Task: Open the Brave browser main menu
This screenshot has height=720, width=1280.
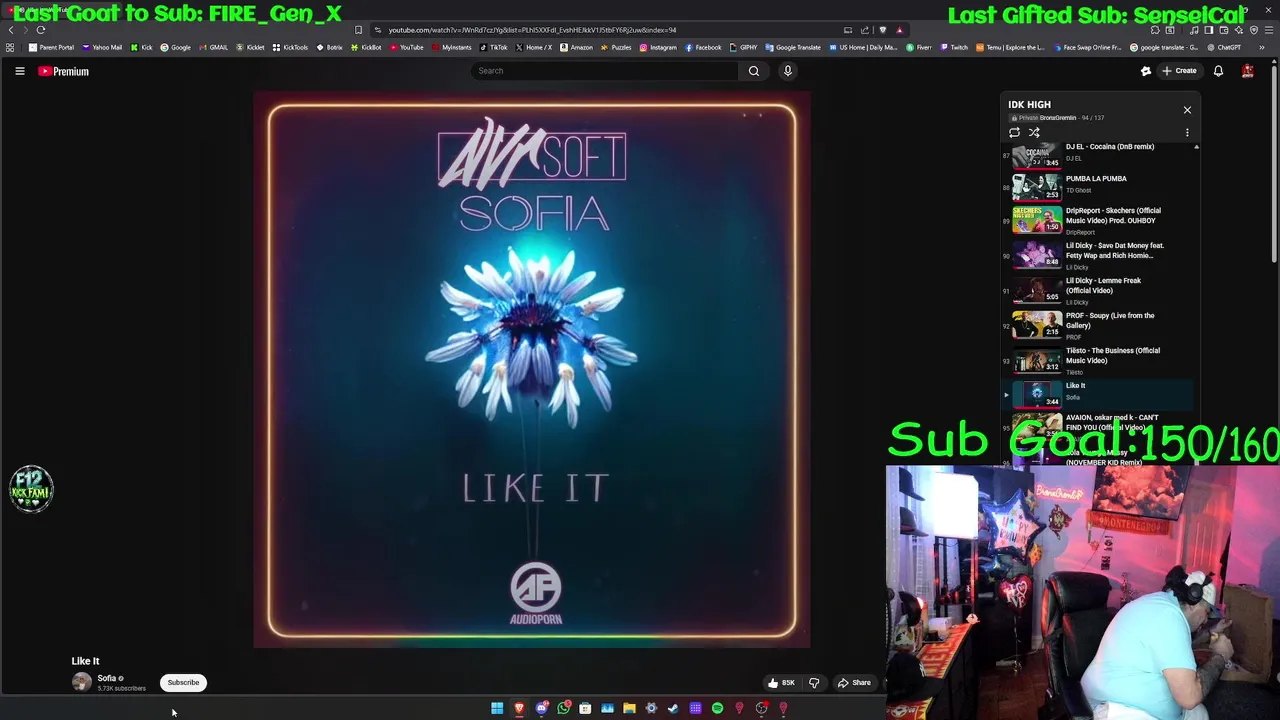Action: 1268,30
